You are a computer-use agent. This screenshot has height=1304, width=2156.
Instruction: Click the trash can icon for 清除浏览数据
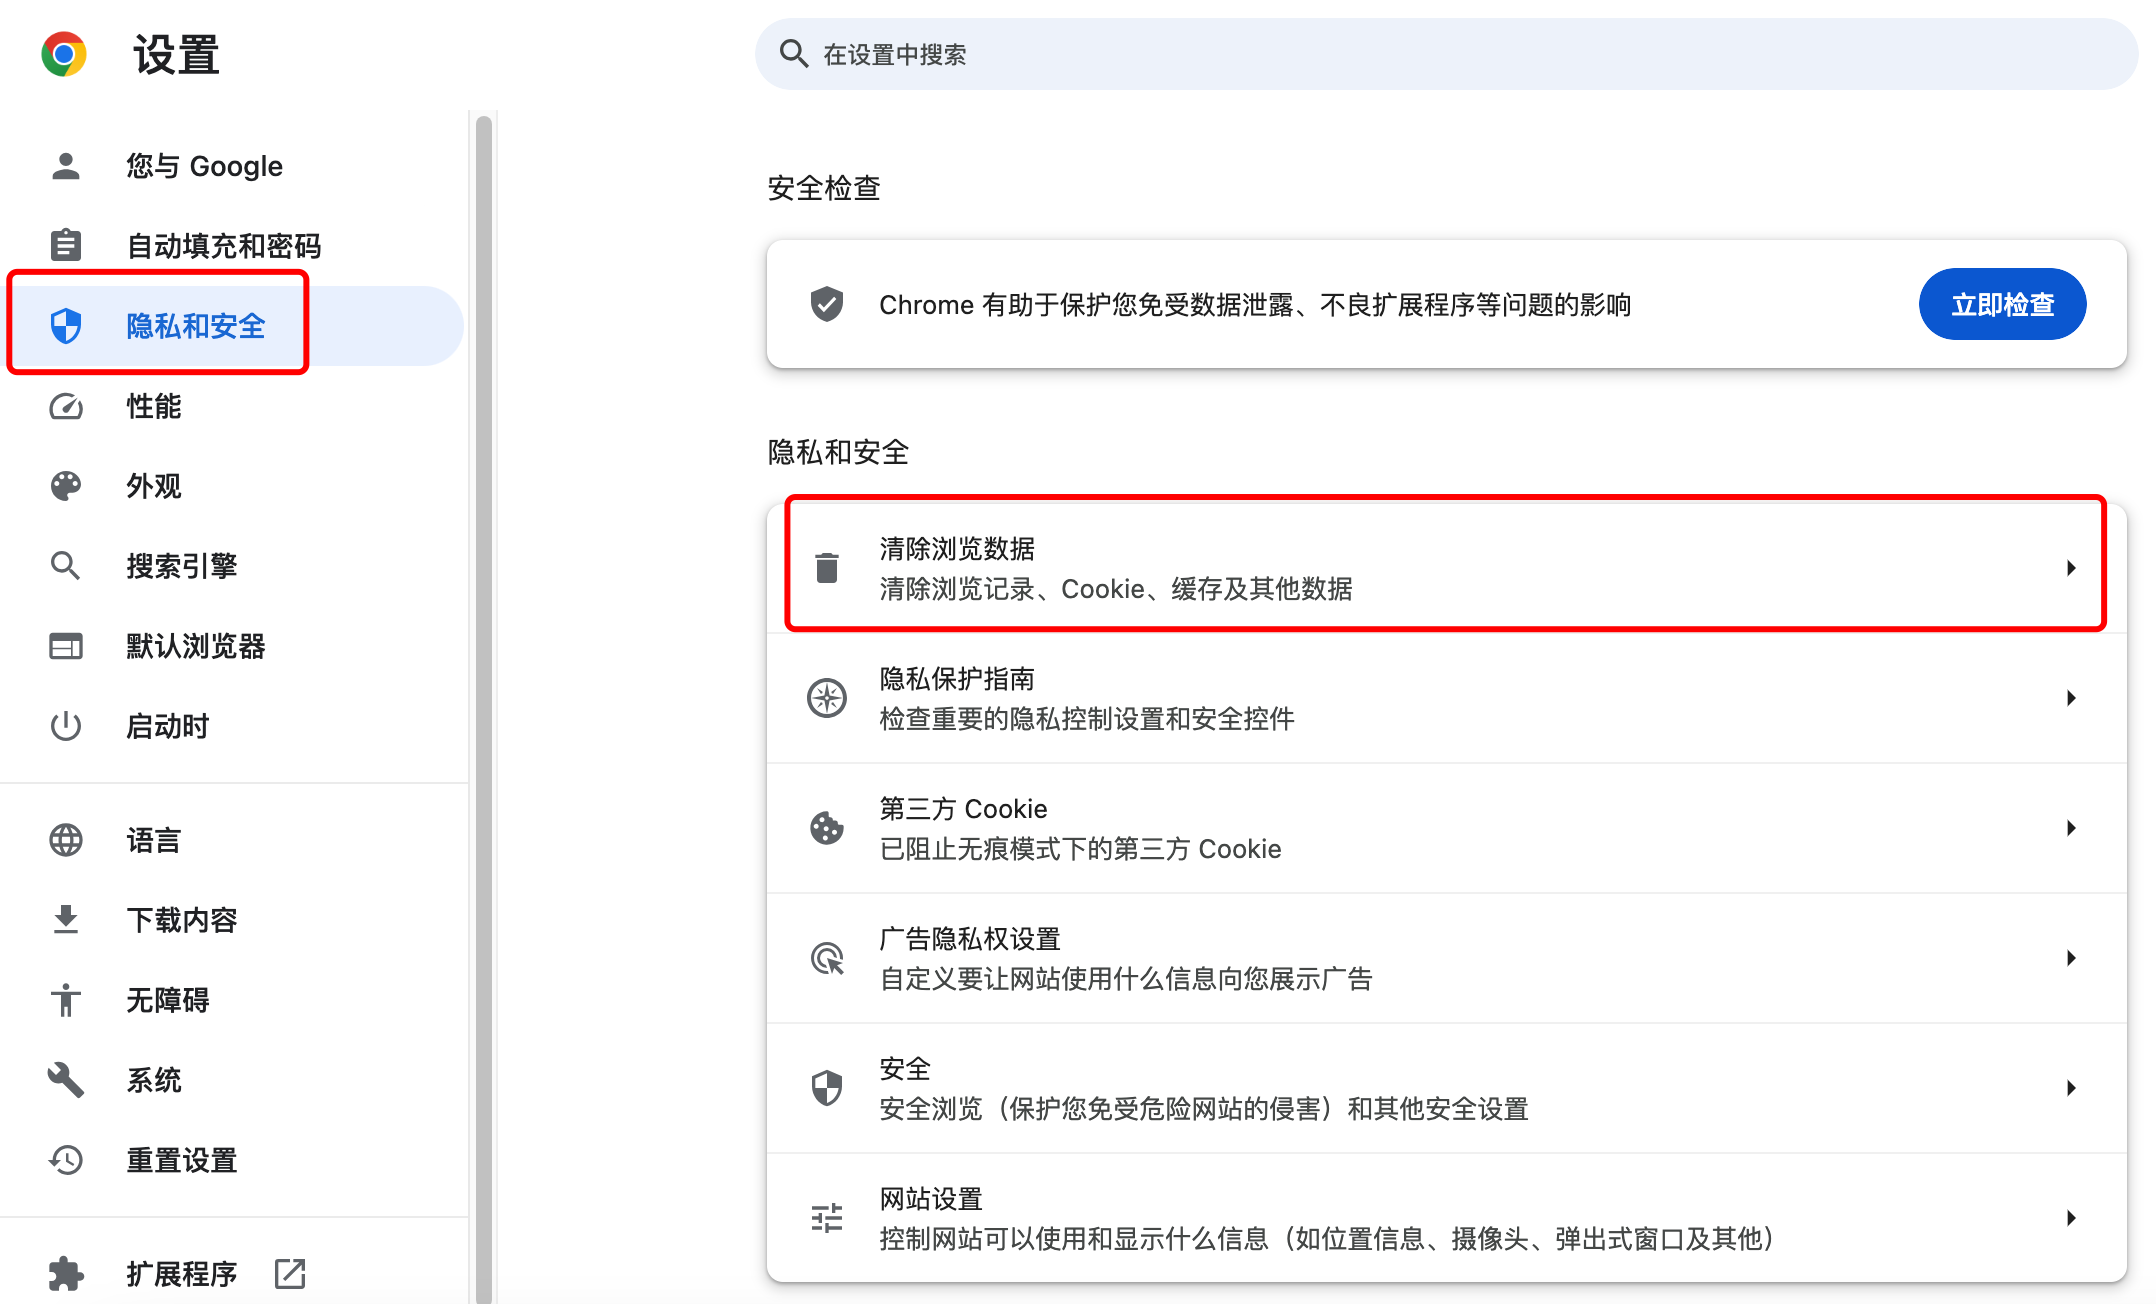pos(827,568)
